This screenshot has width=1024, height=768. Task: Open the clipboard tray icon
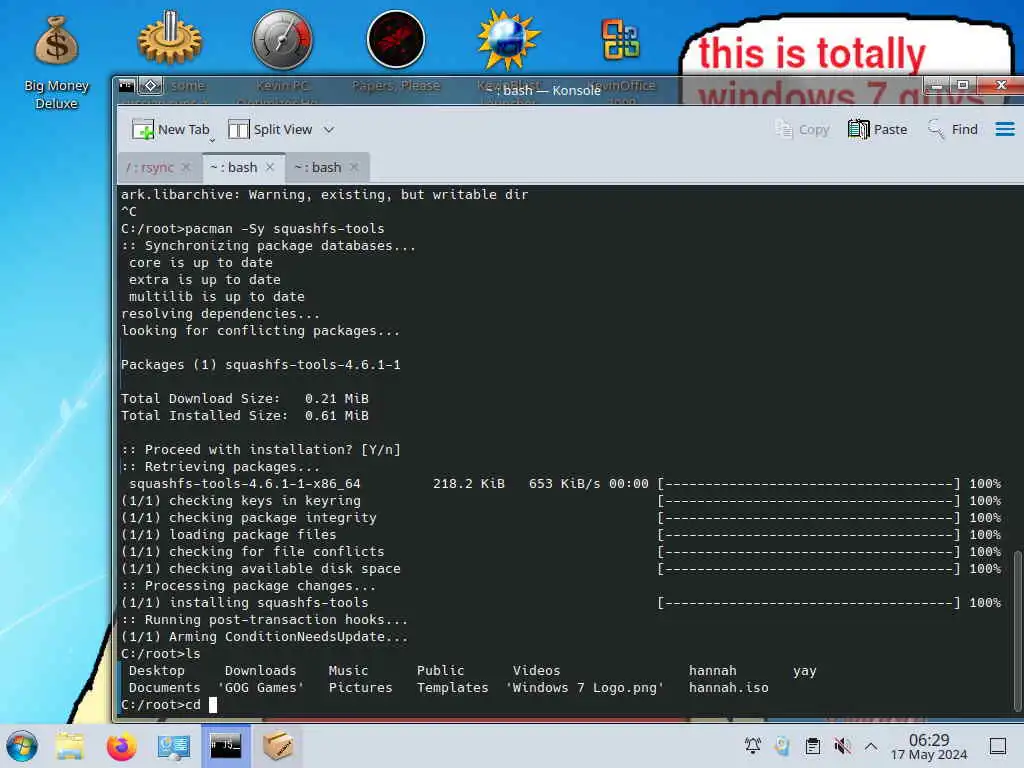pos(812,745)
